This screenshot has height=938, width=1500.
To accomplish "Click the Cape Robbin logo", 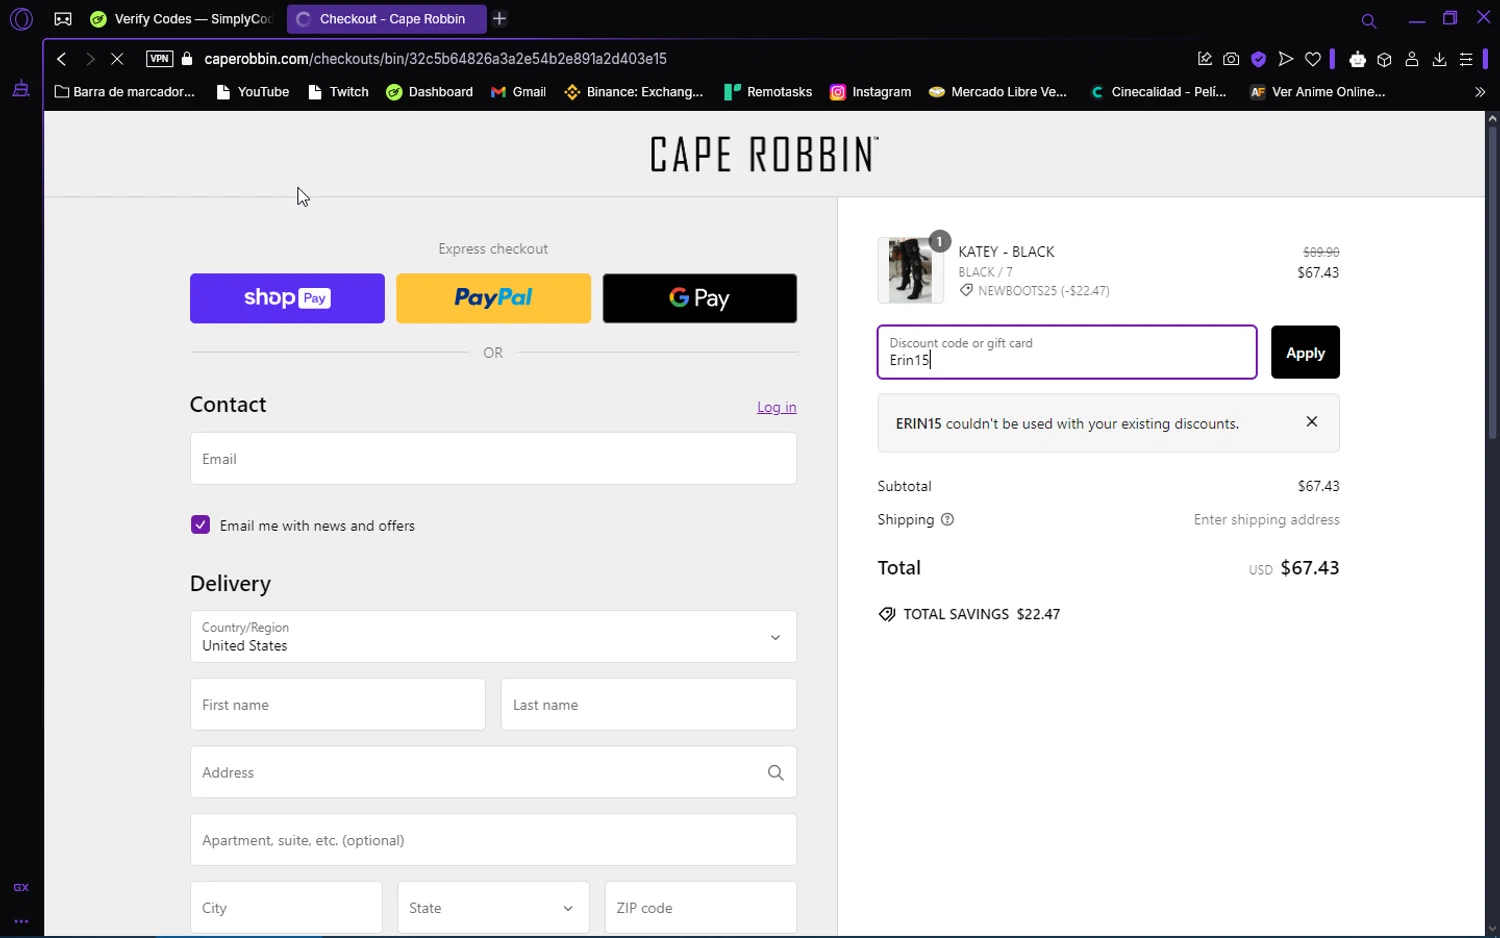I will point(764,155).
